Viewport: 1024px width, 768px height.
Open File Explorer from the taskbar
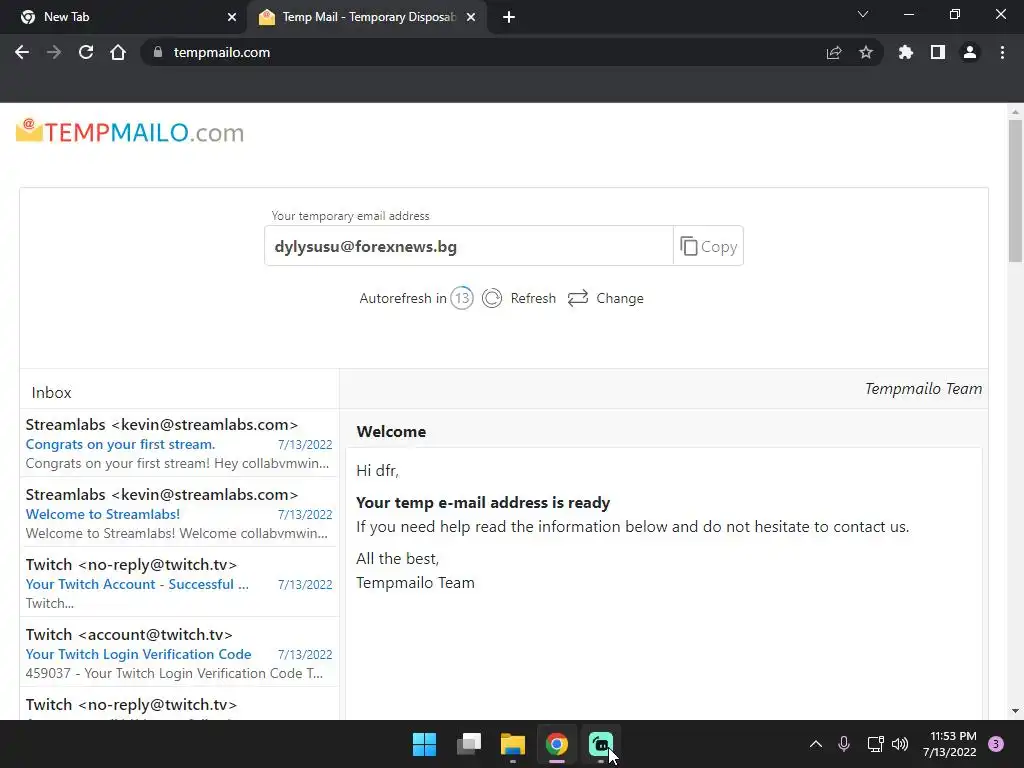point(513,744)
